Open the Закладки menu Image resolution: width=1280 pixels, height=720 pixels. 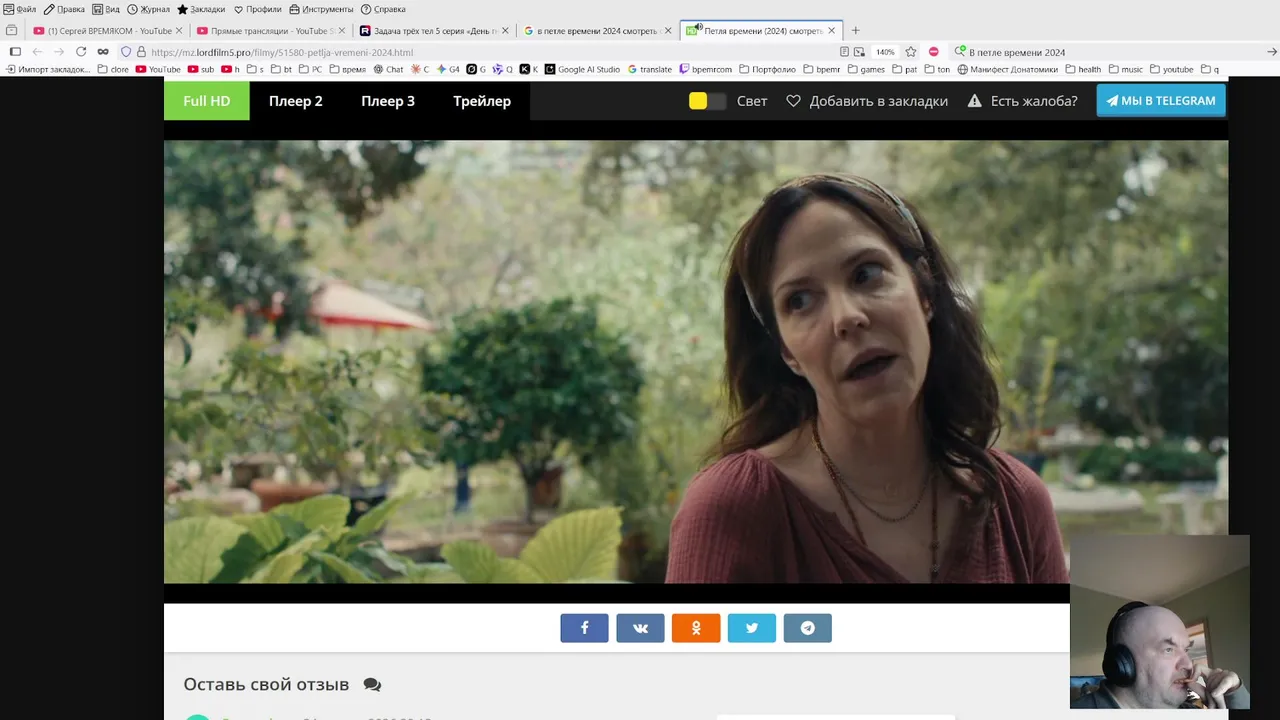pyautogui.click(x=201, y=9)
